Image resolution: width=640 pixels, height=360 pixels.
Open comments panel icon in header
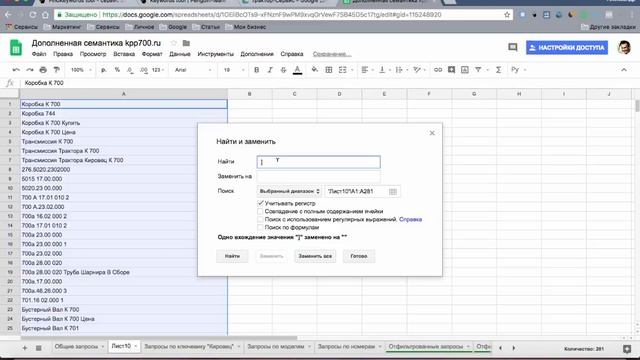[513, 47]
